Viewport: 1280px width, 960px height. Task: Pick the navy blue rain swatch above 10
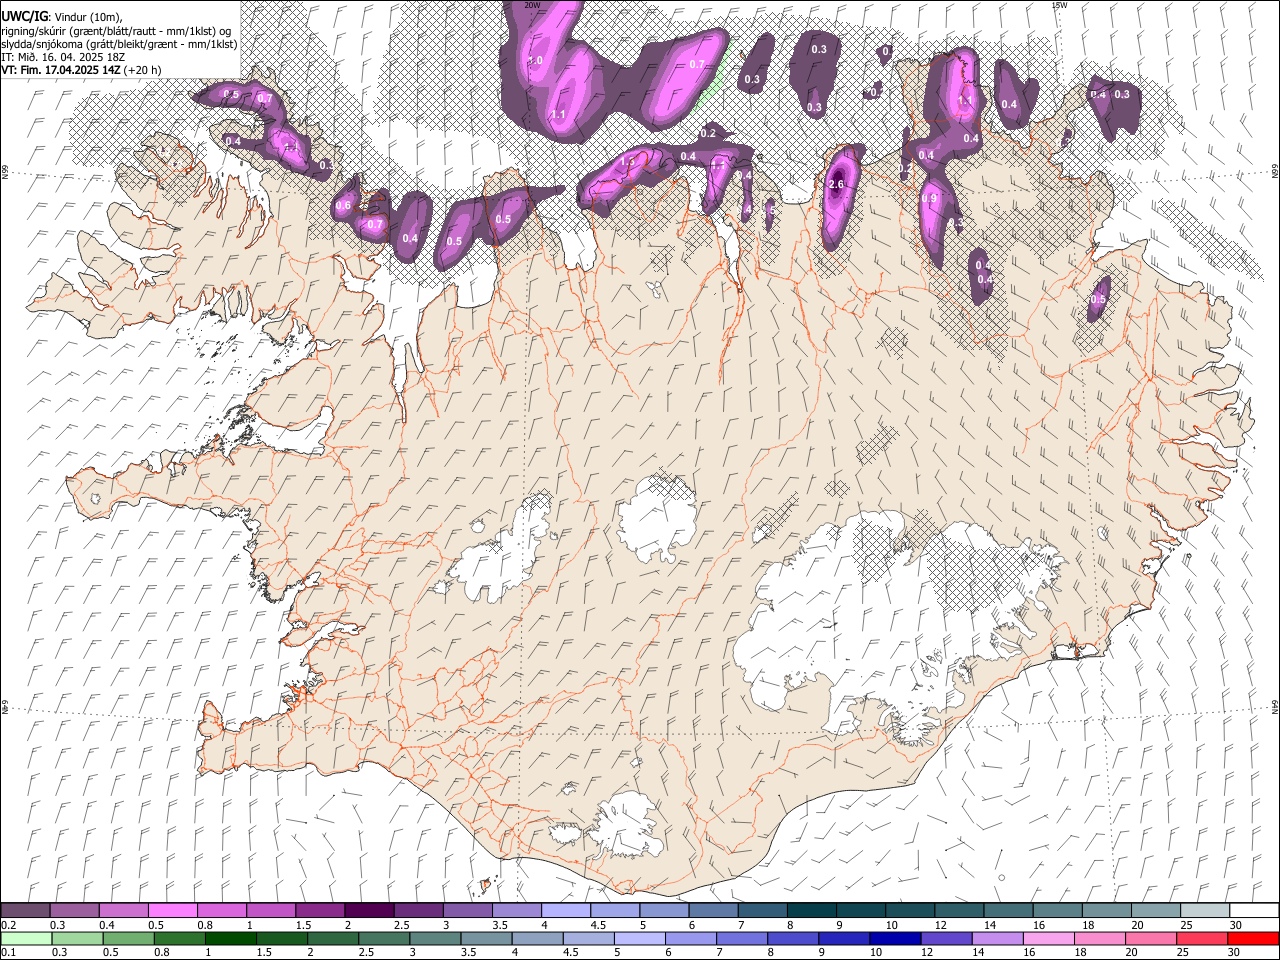[895, 938]
